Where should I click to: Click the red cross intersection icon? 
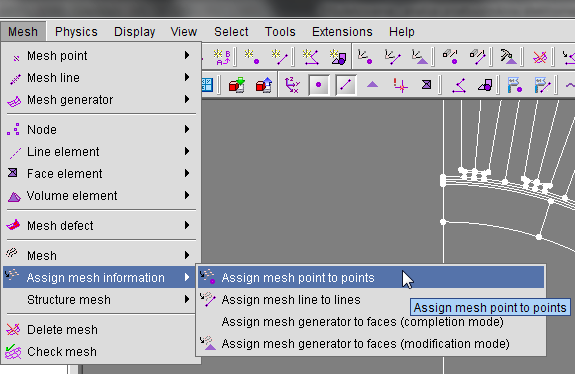[400, 85]
